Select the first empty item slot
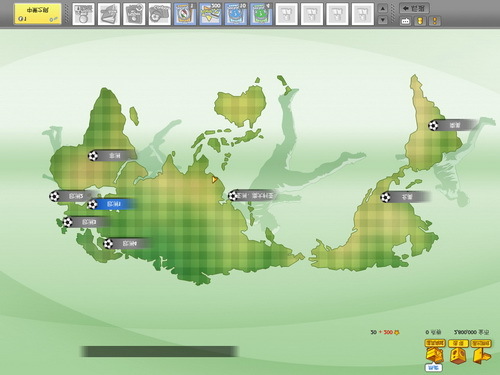Viewport: 500px width, 375px height. click(287, 14)
